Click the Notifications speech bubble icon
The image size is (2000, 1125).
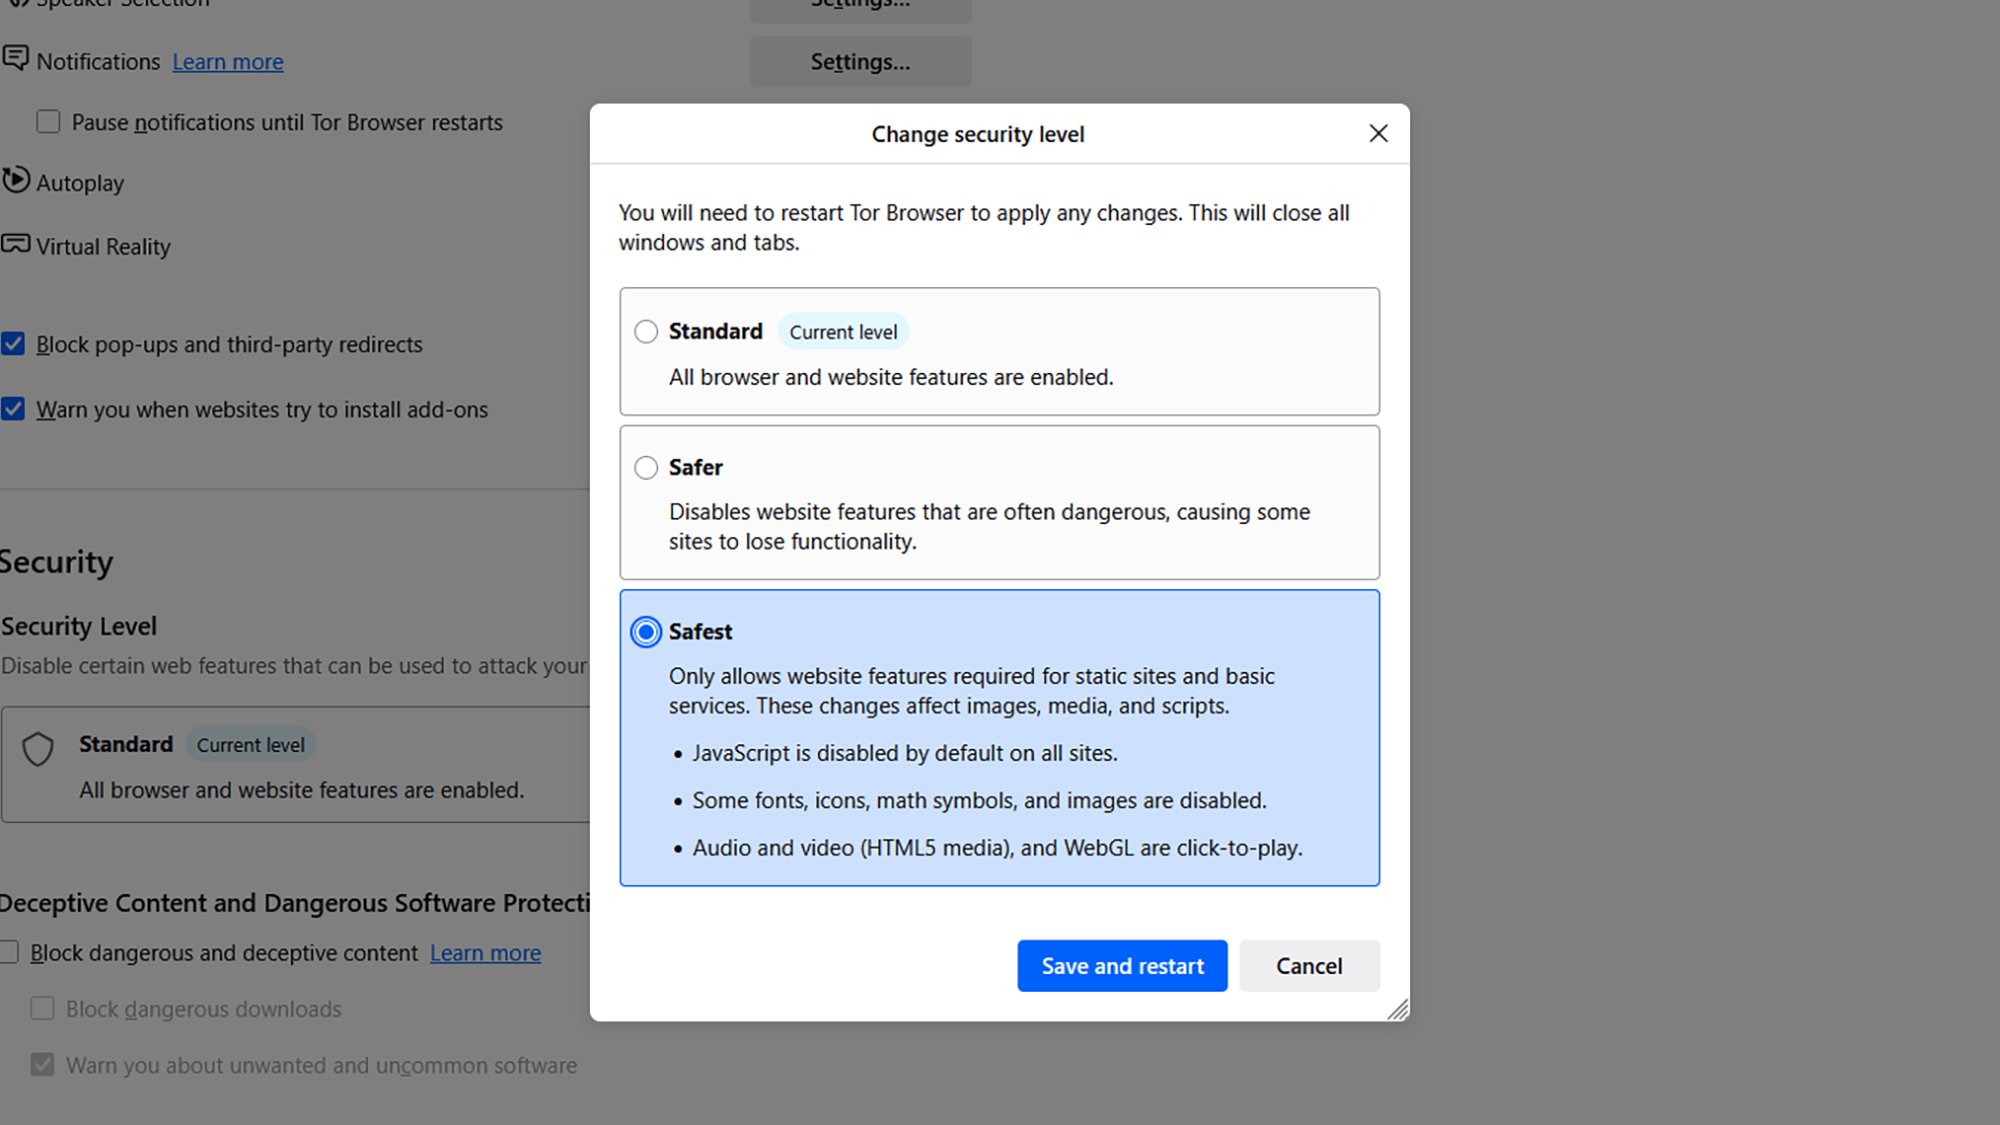point(15,58)
